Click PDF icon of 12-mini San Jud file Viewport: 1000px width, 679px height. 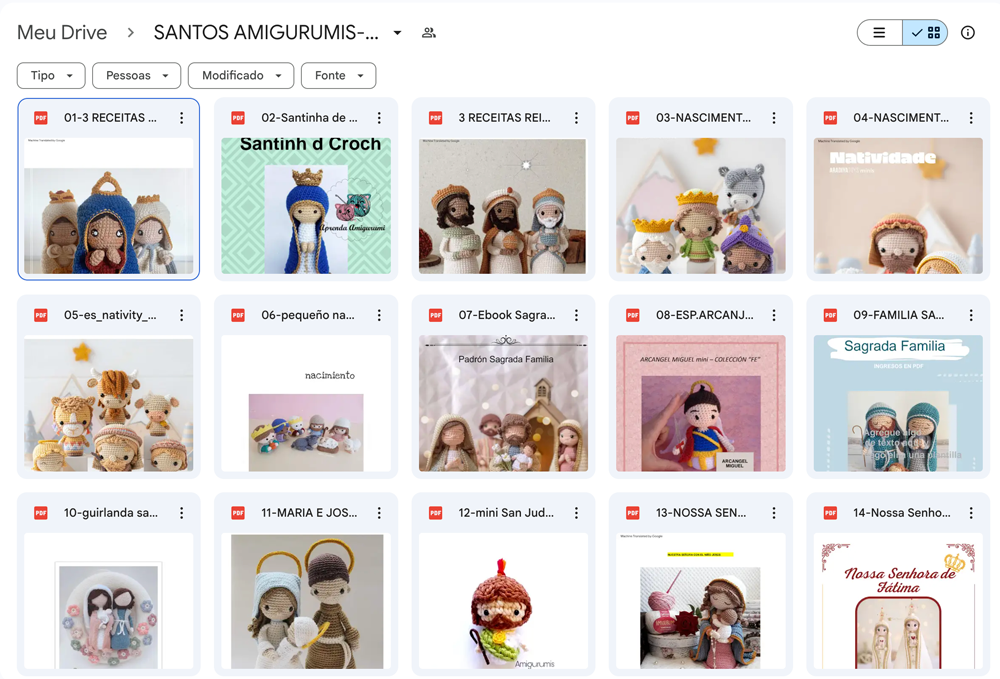tap(436, 513)
